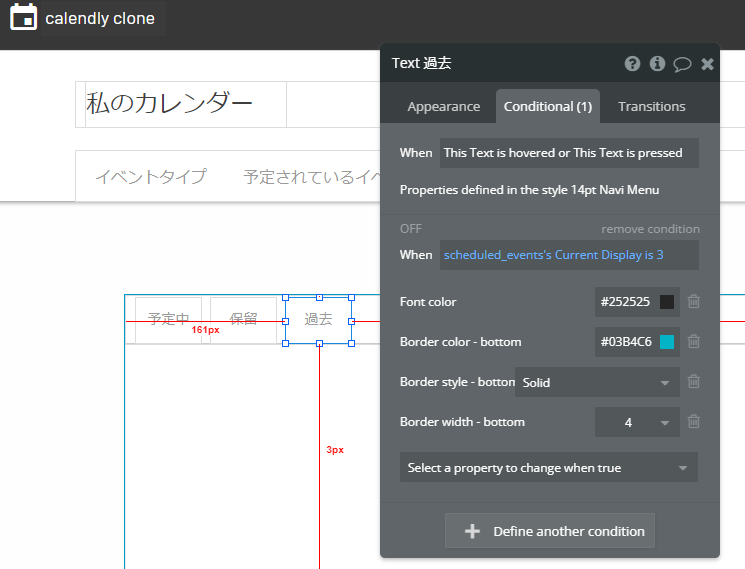Open the help question mark icon
Viewport: 745px width, 569px height.
(632, 63)
